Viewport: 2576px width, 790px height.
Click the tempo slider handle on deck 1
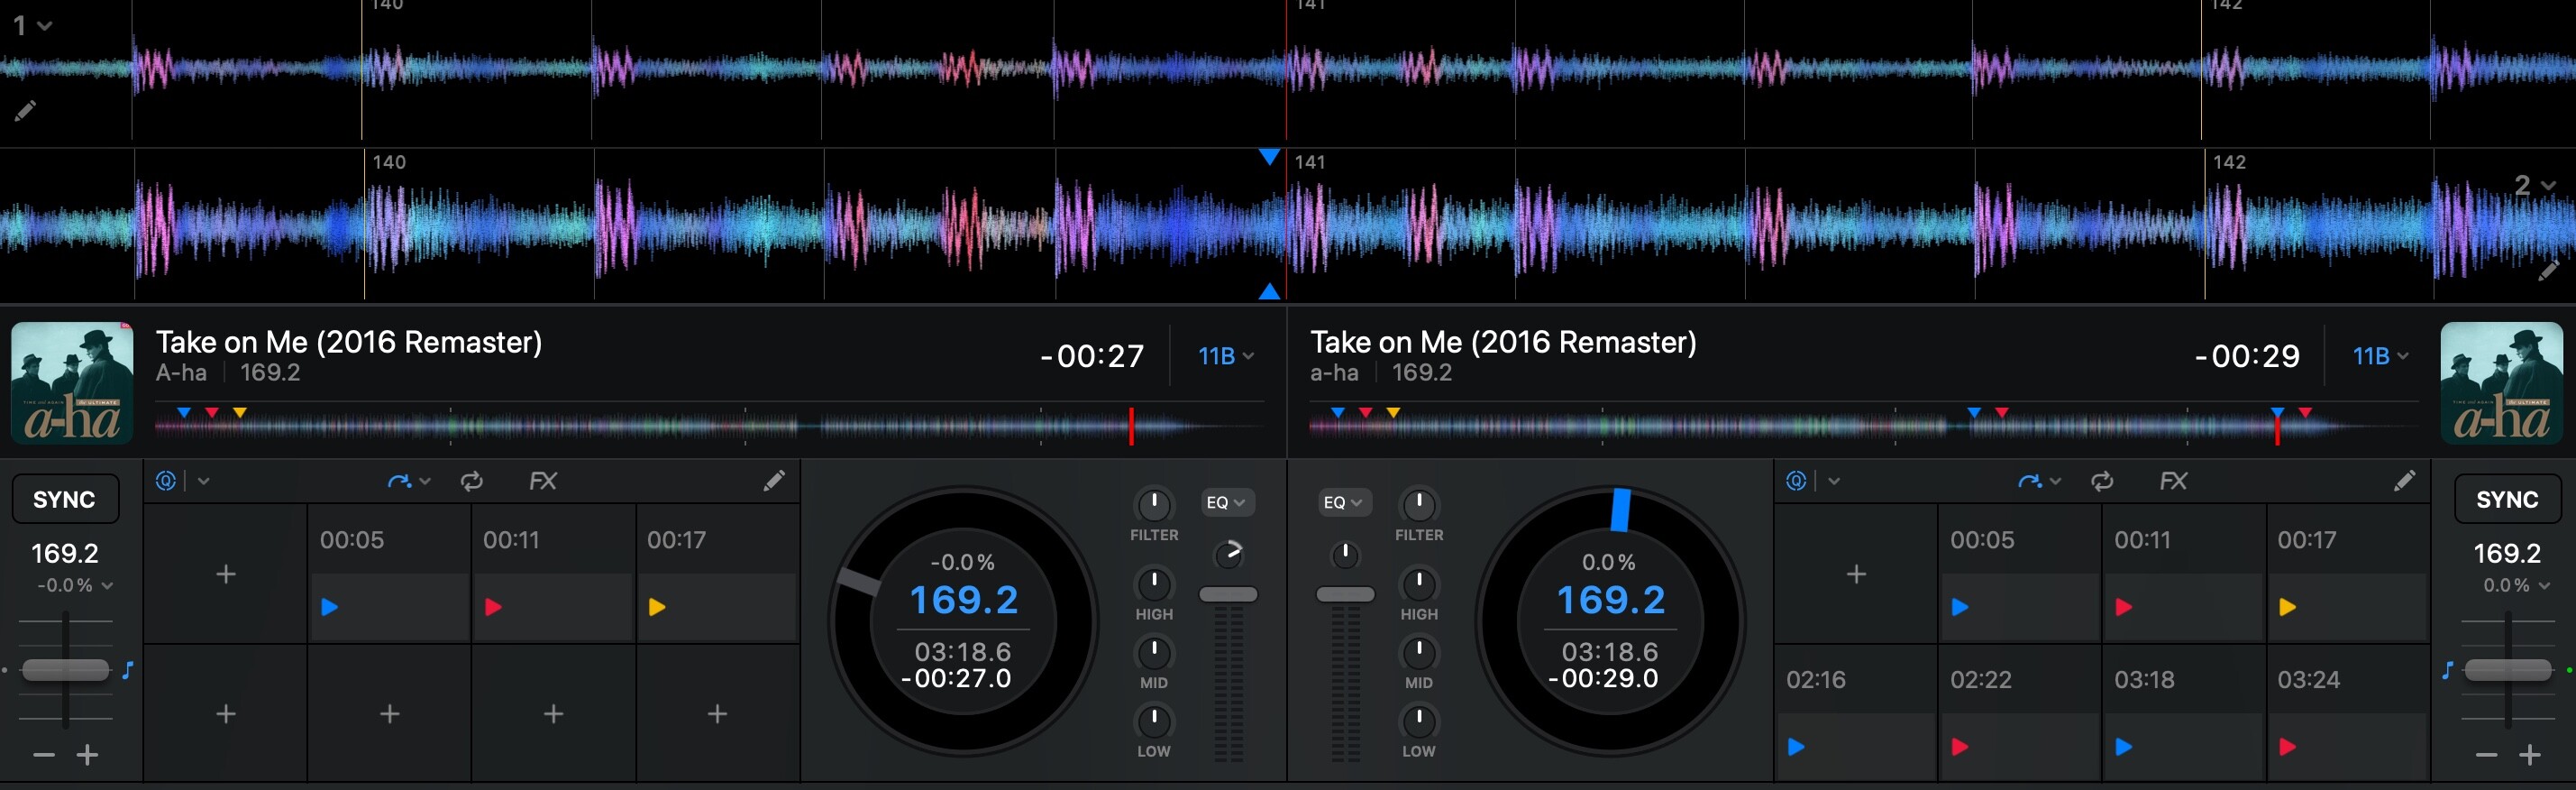(65, 670)
